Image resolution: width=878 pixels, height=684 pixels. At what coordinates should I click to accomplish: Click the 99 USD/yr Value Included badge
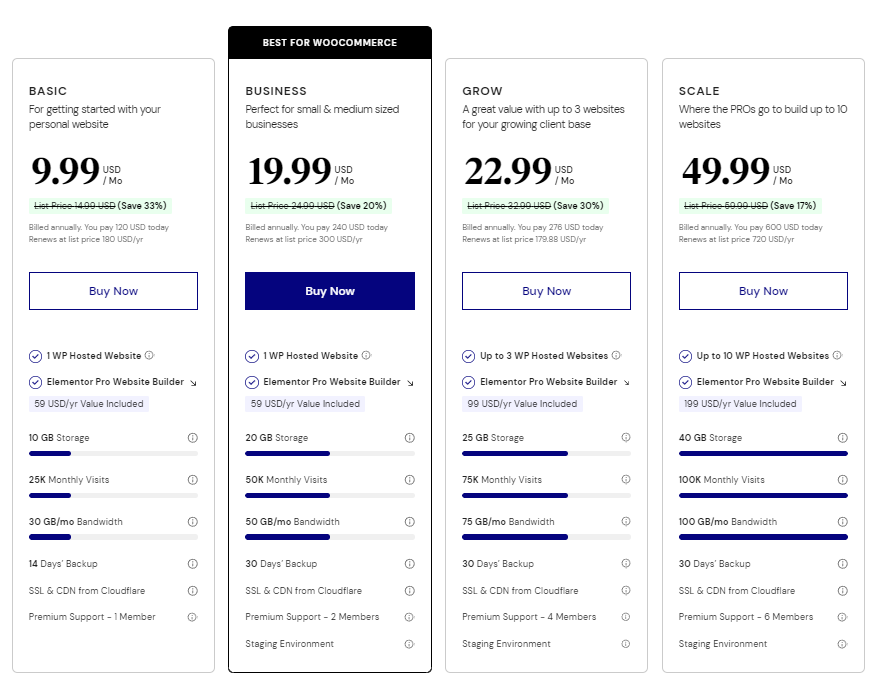point(522,404)
